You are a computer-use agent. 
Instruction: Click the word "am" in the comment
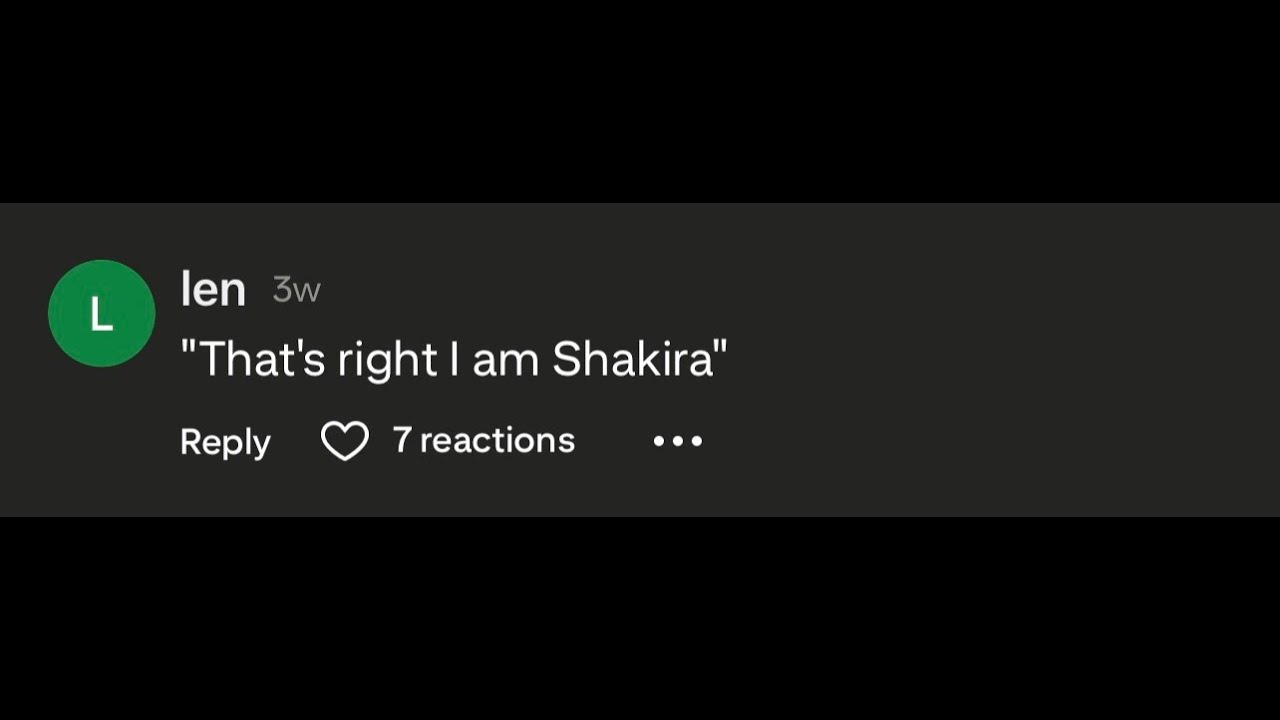(506, 362)
